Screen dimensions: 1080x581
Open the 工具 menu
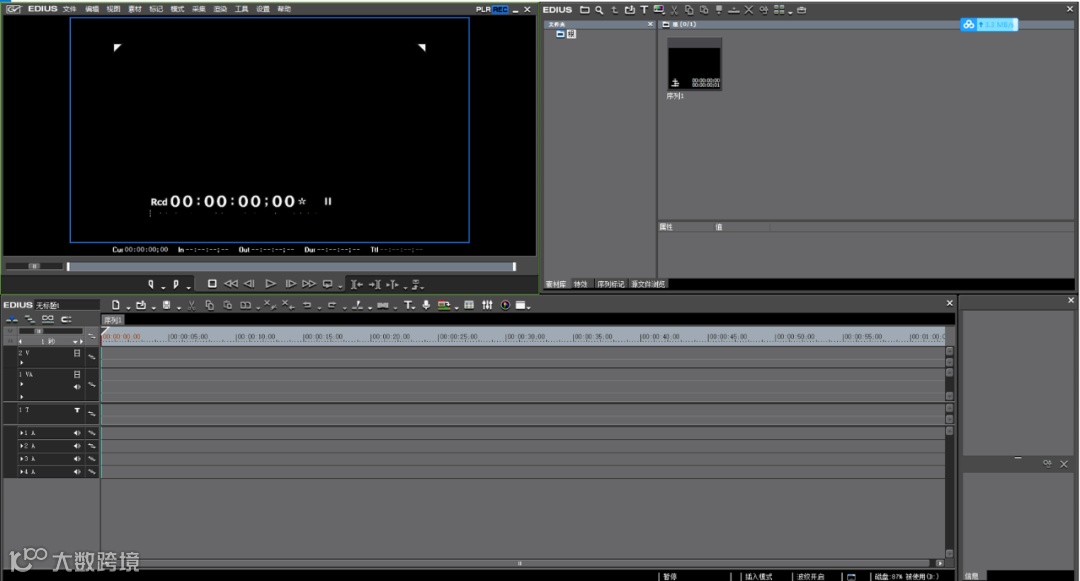pyautogui.click(x=241, y=9)
